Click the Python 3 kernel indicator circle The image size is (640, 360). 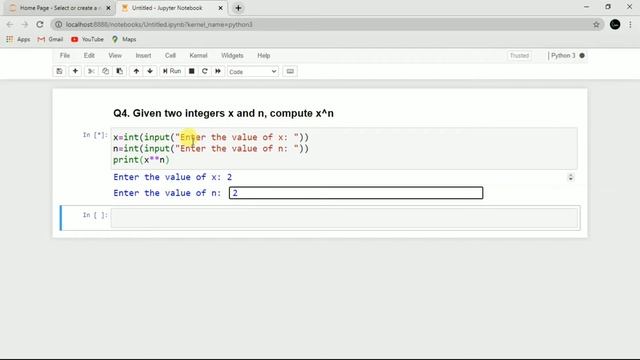tap(582, 56)
